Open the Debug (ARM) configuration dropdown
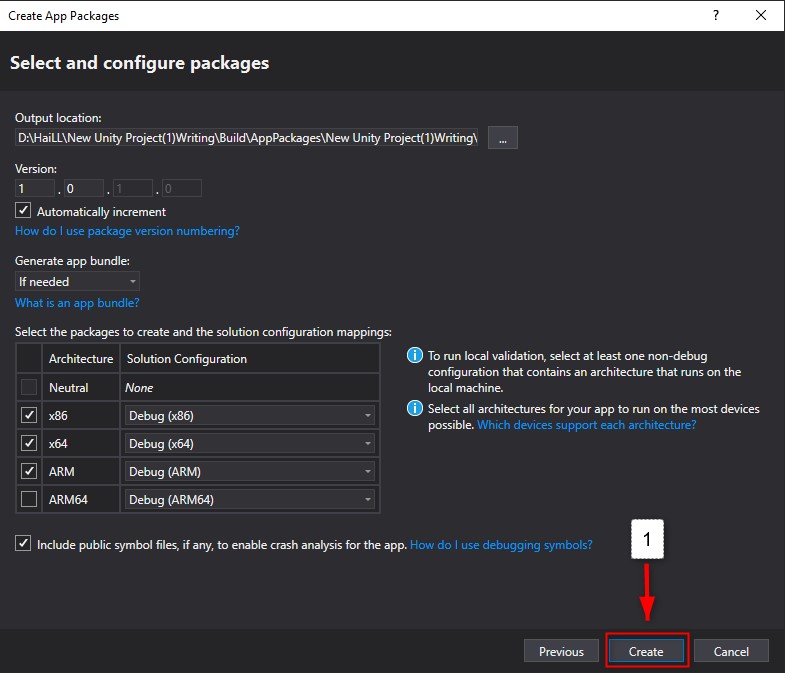This screenshot has width=785, height=673. 250,472
